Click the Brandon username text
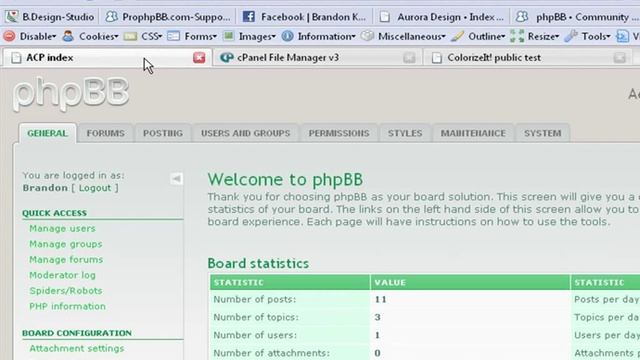The image size is (640, 360). point(45,188)
